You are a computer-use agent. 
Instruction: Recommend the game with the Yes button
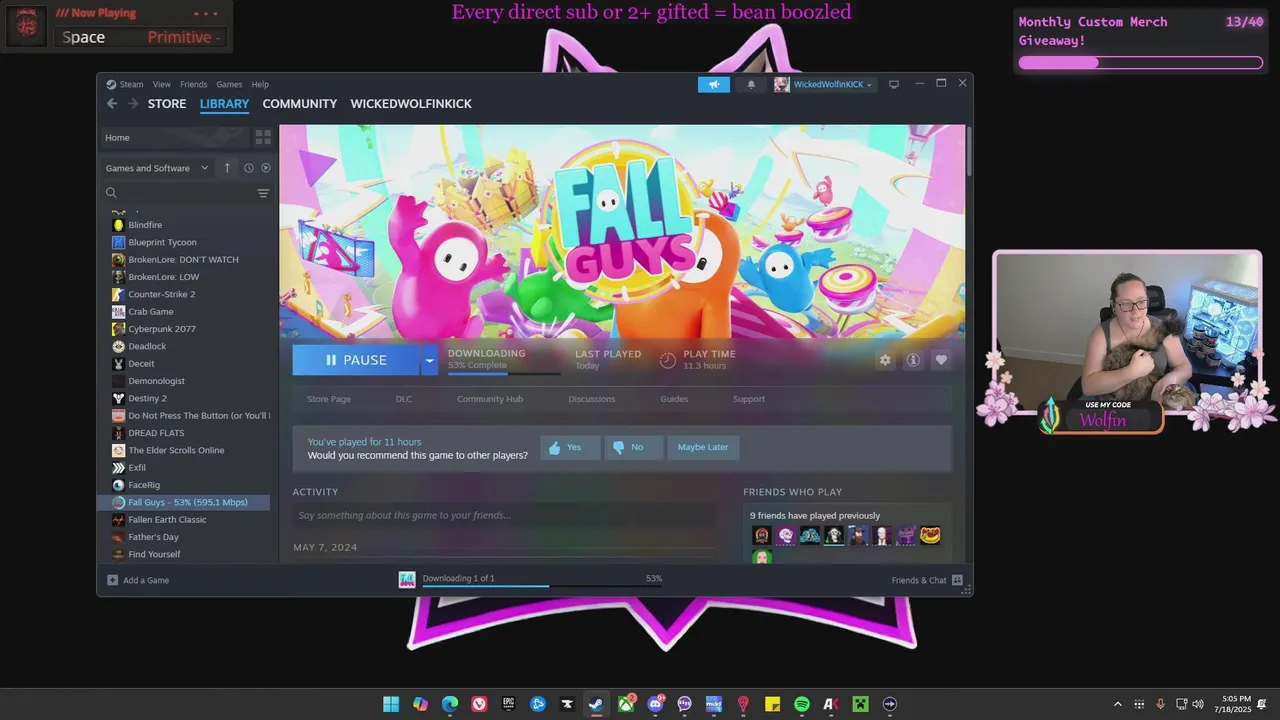pyautogui.click(x=571, y=447)
